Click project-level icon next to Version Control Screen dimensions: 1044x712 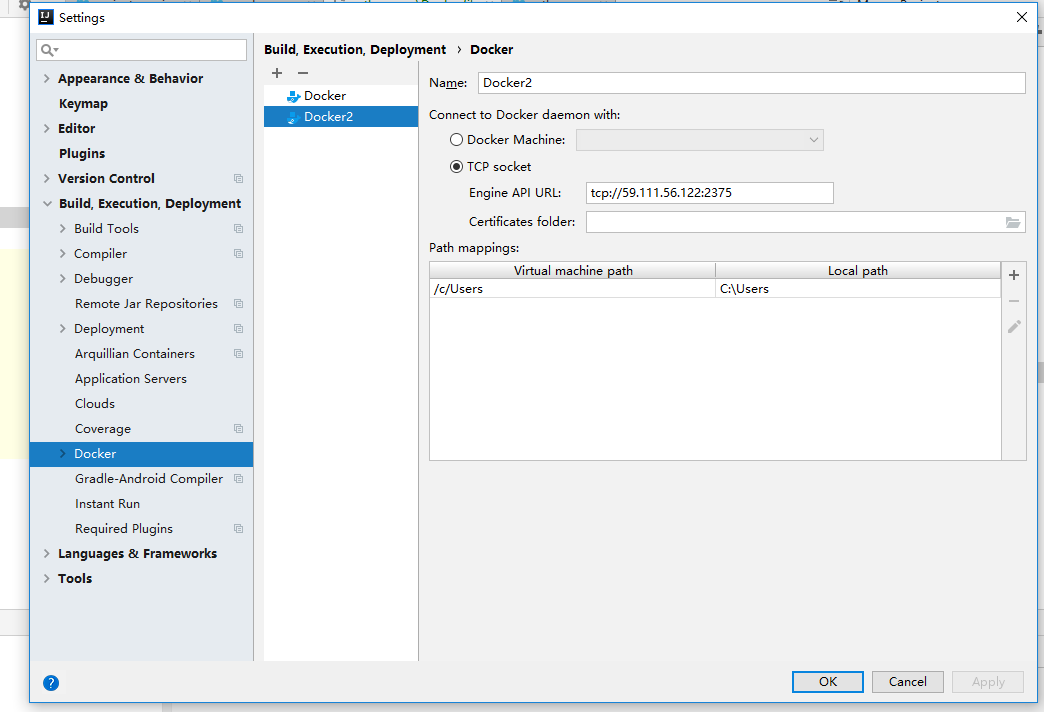coord(238,178)
